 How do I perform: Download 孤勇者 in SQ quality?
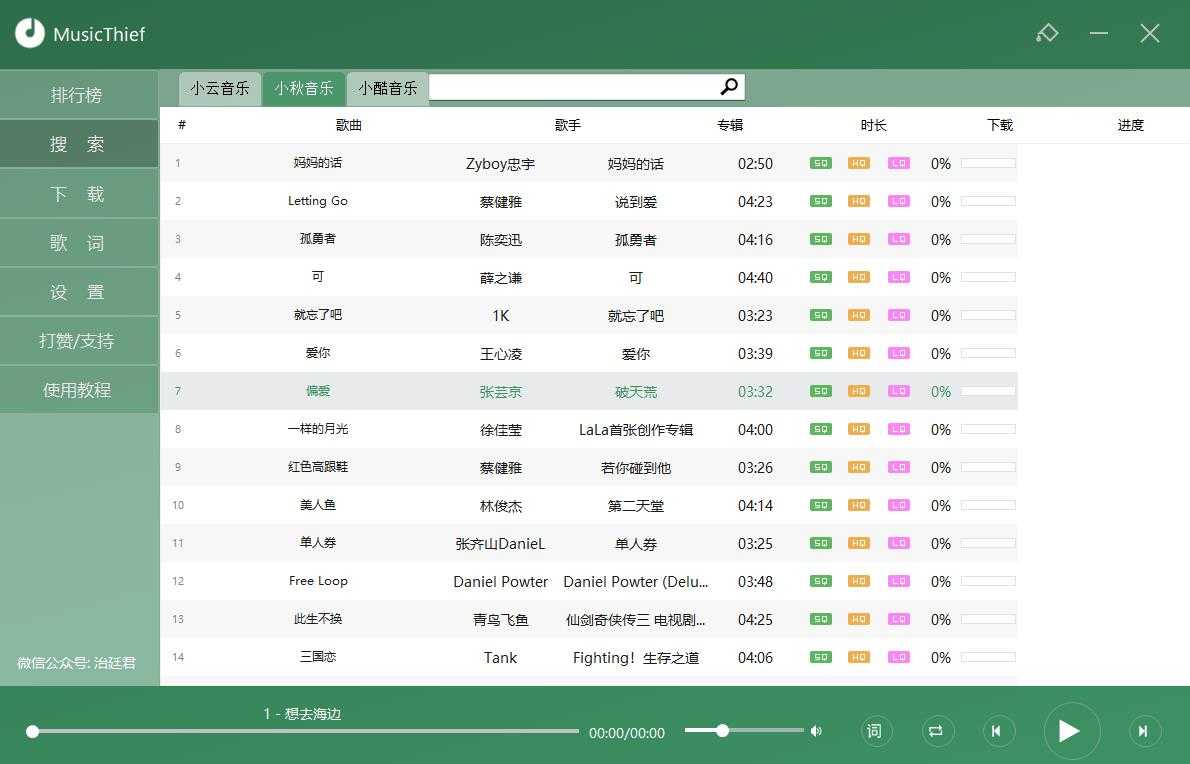pyautogui.click(x=820, y=239)
